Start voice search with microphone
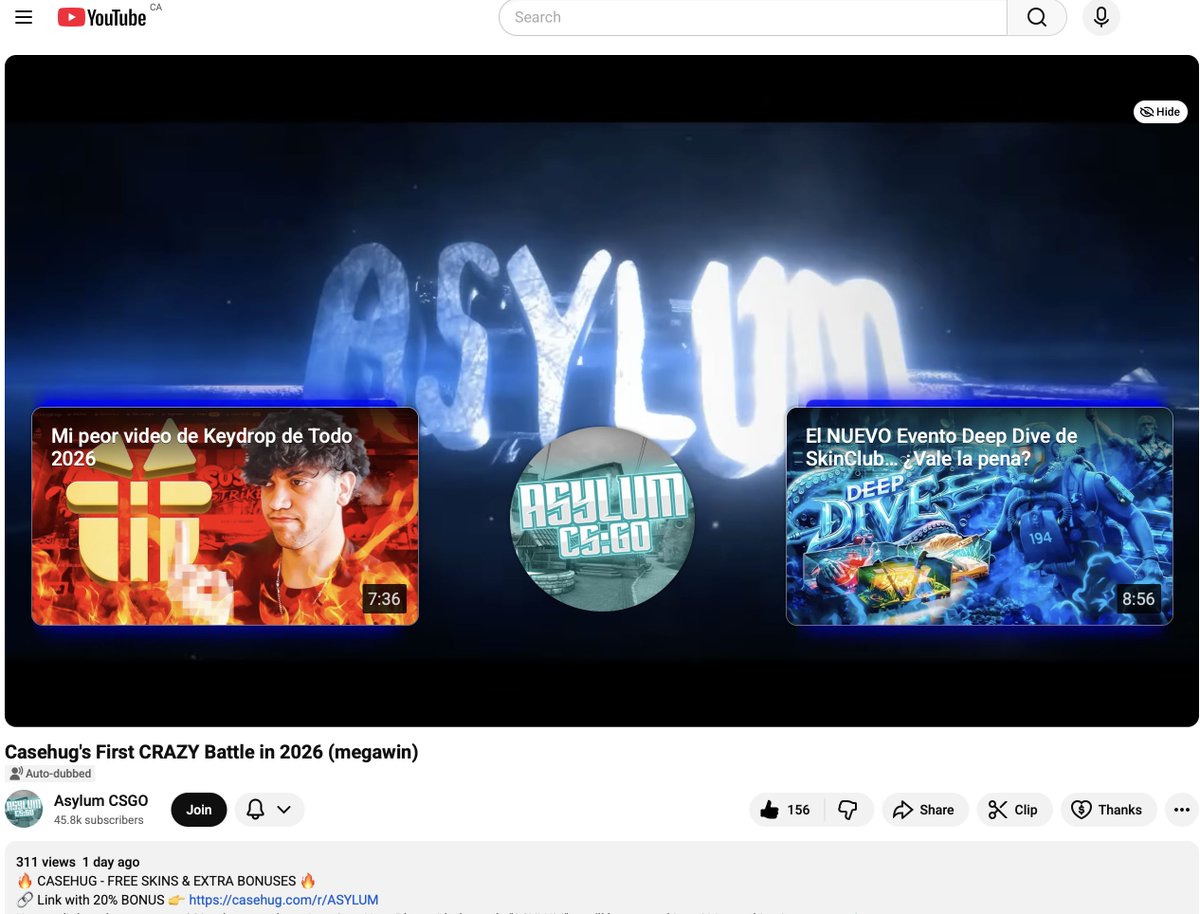 tap(1101, 17)
